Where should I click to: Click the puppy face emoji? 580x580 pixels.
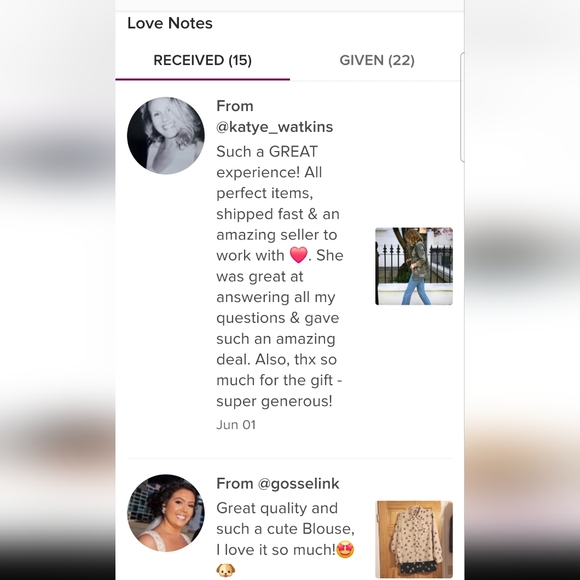pyautogui.click(x=226, y=570)
